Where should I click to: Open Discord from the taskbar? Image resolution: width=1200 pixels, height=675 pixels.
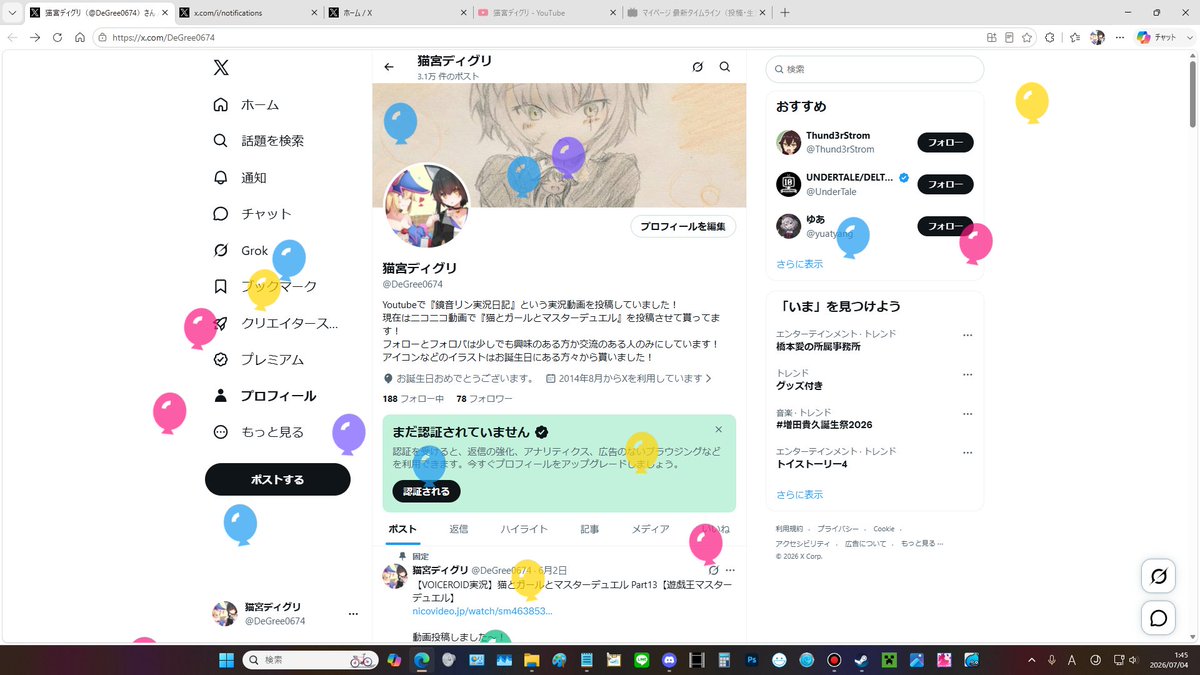pyautogui.click(x=669, y=660)
